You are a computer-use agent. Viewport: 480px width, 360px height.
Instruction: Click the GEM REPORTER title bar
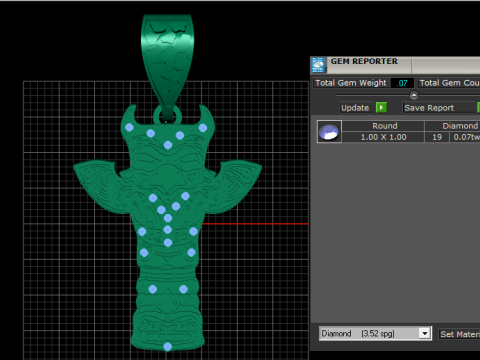(x=395, y=65)
